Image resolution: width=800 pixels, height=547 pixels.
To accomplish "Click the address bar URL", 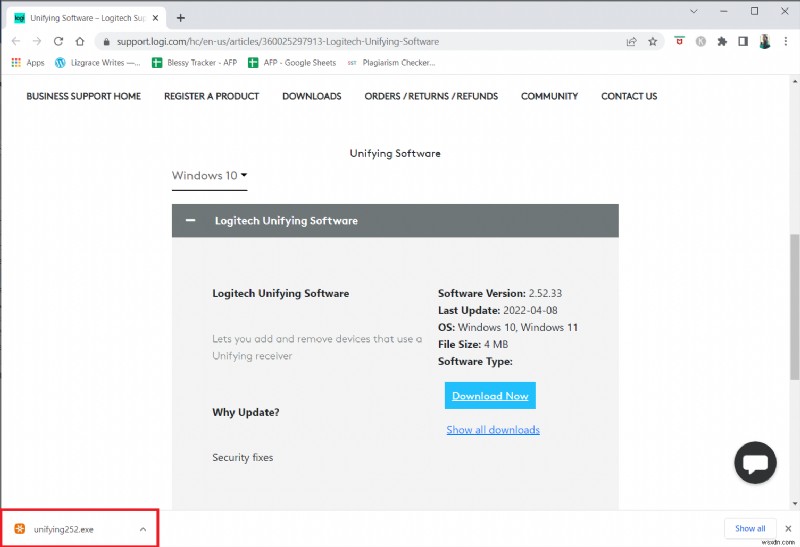I will pos(278,42).
